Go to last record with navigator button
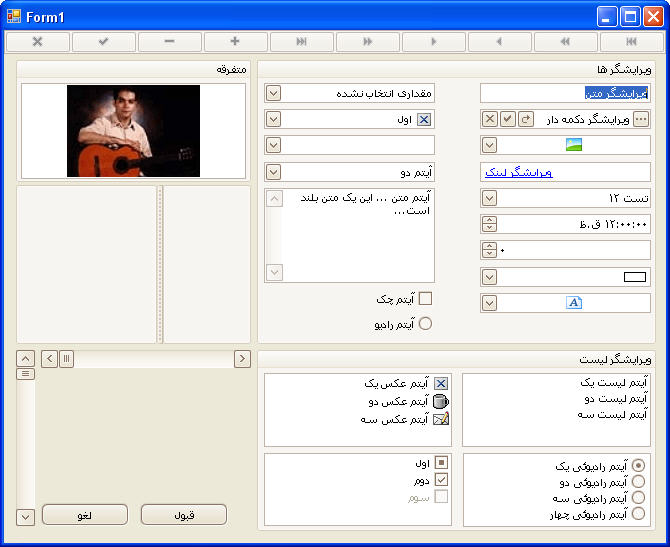670x547 pixels. [x=302, y=42]
